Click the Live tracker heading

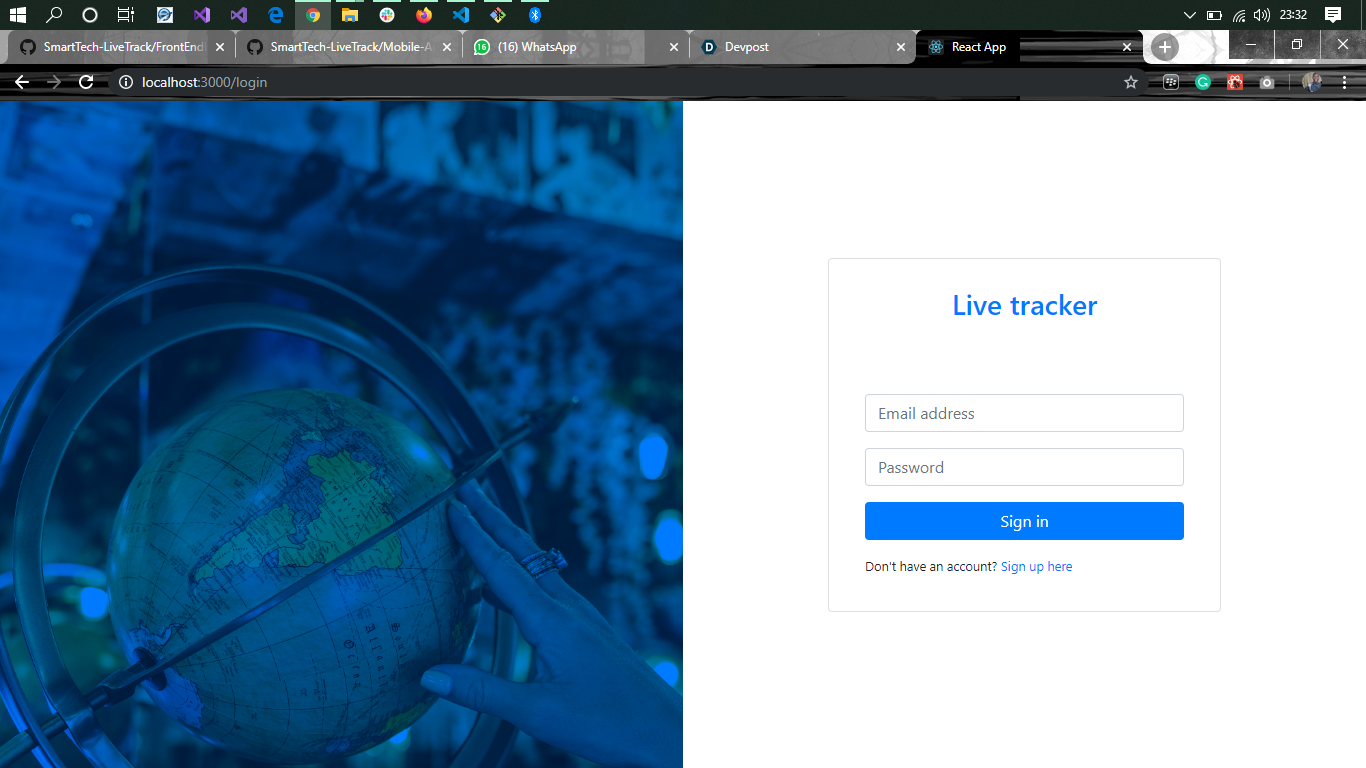[x=1024, y=305]
